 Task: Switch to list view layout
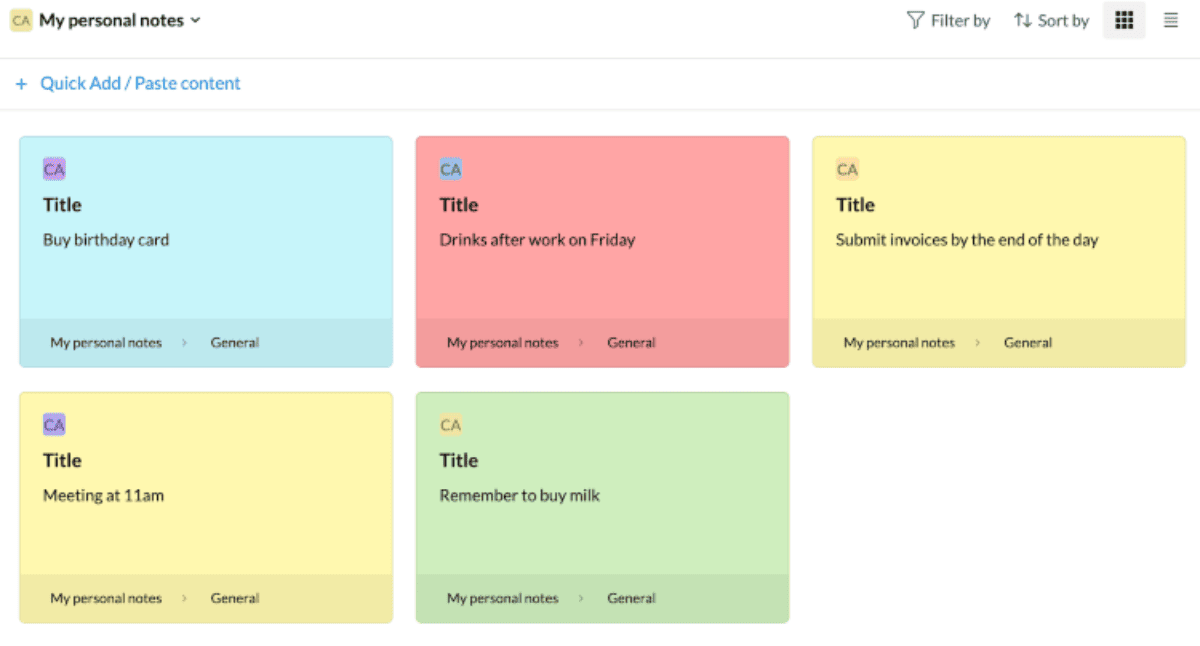(1171, 20)
